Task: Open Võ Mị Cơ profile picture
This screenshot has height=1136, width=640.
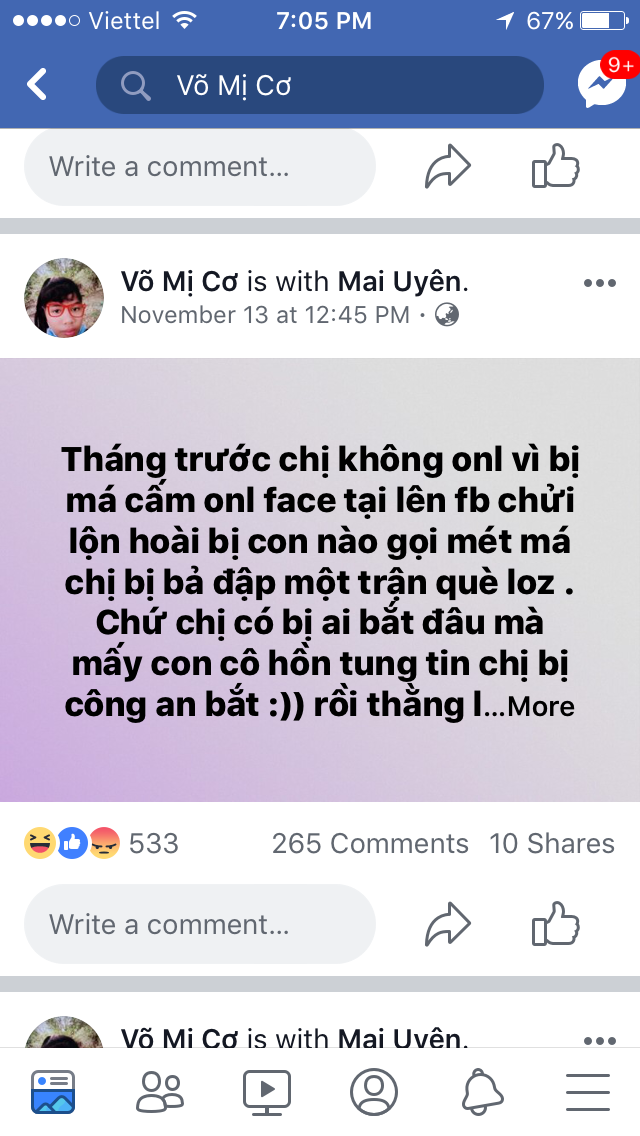Action: click(64, 298)
